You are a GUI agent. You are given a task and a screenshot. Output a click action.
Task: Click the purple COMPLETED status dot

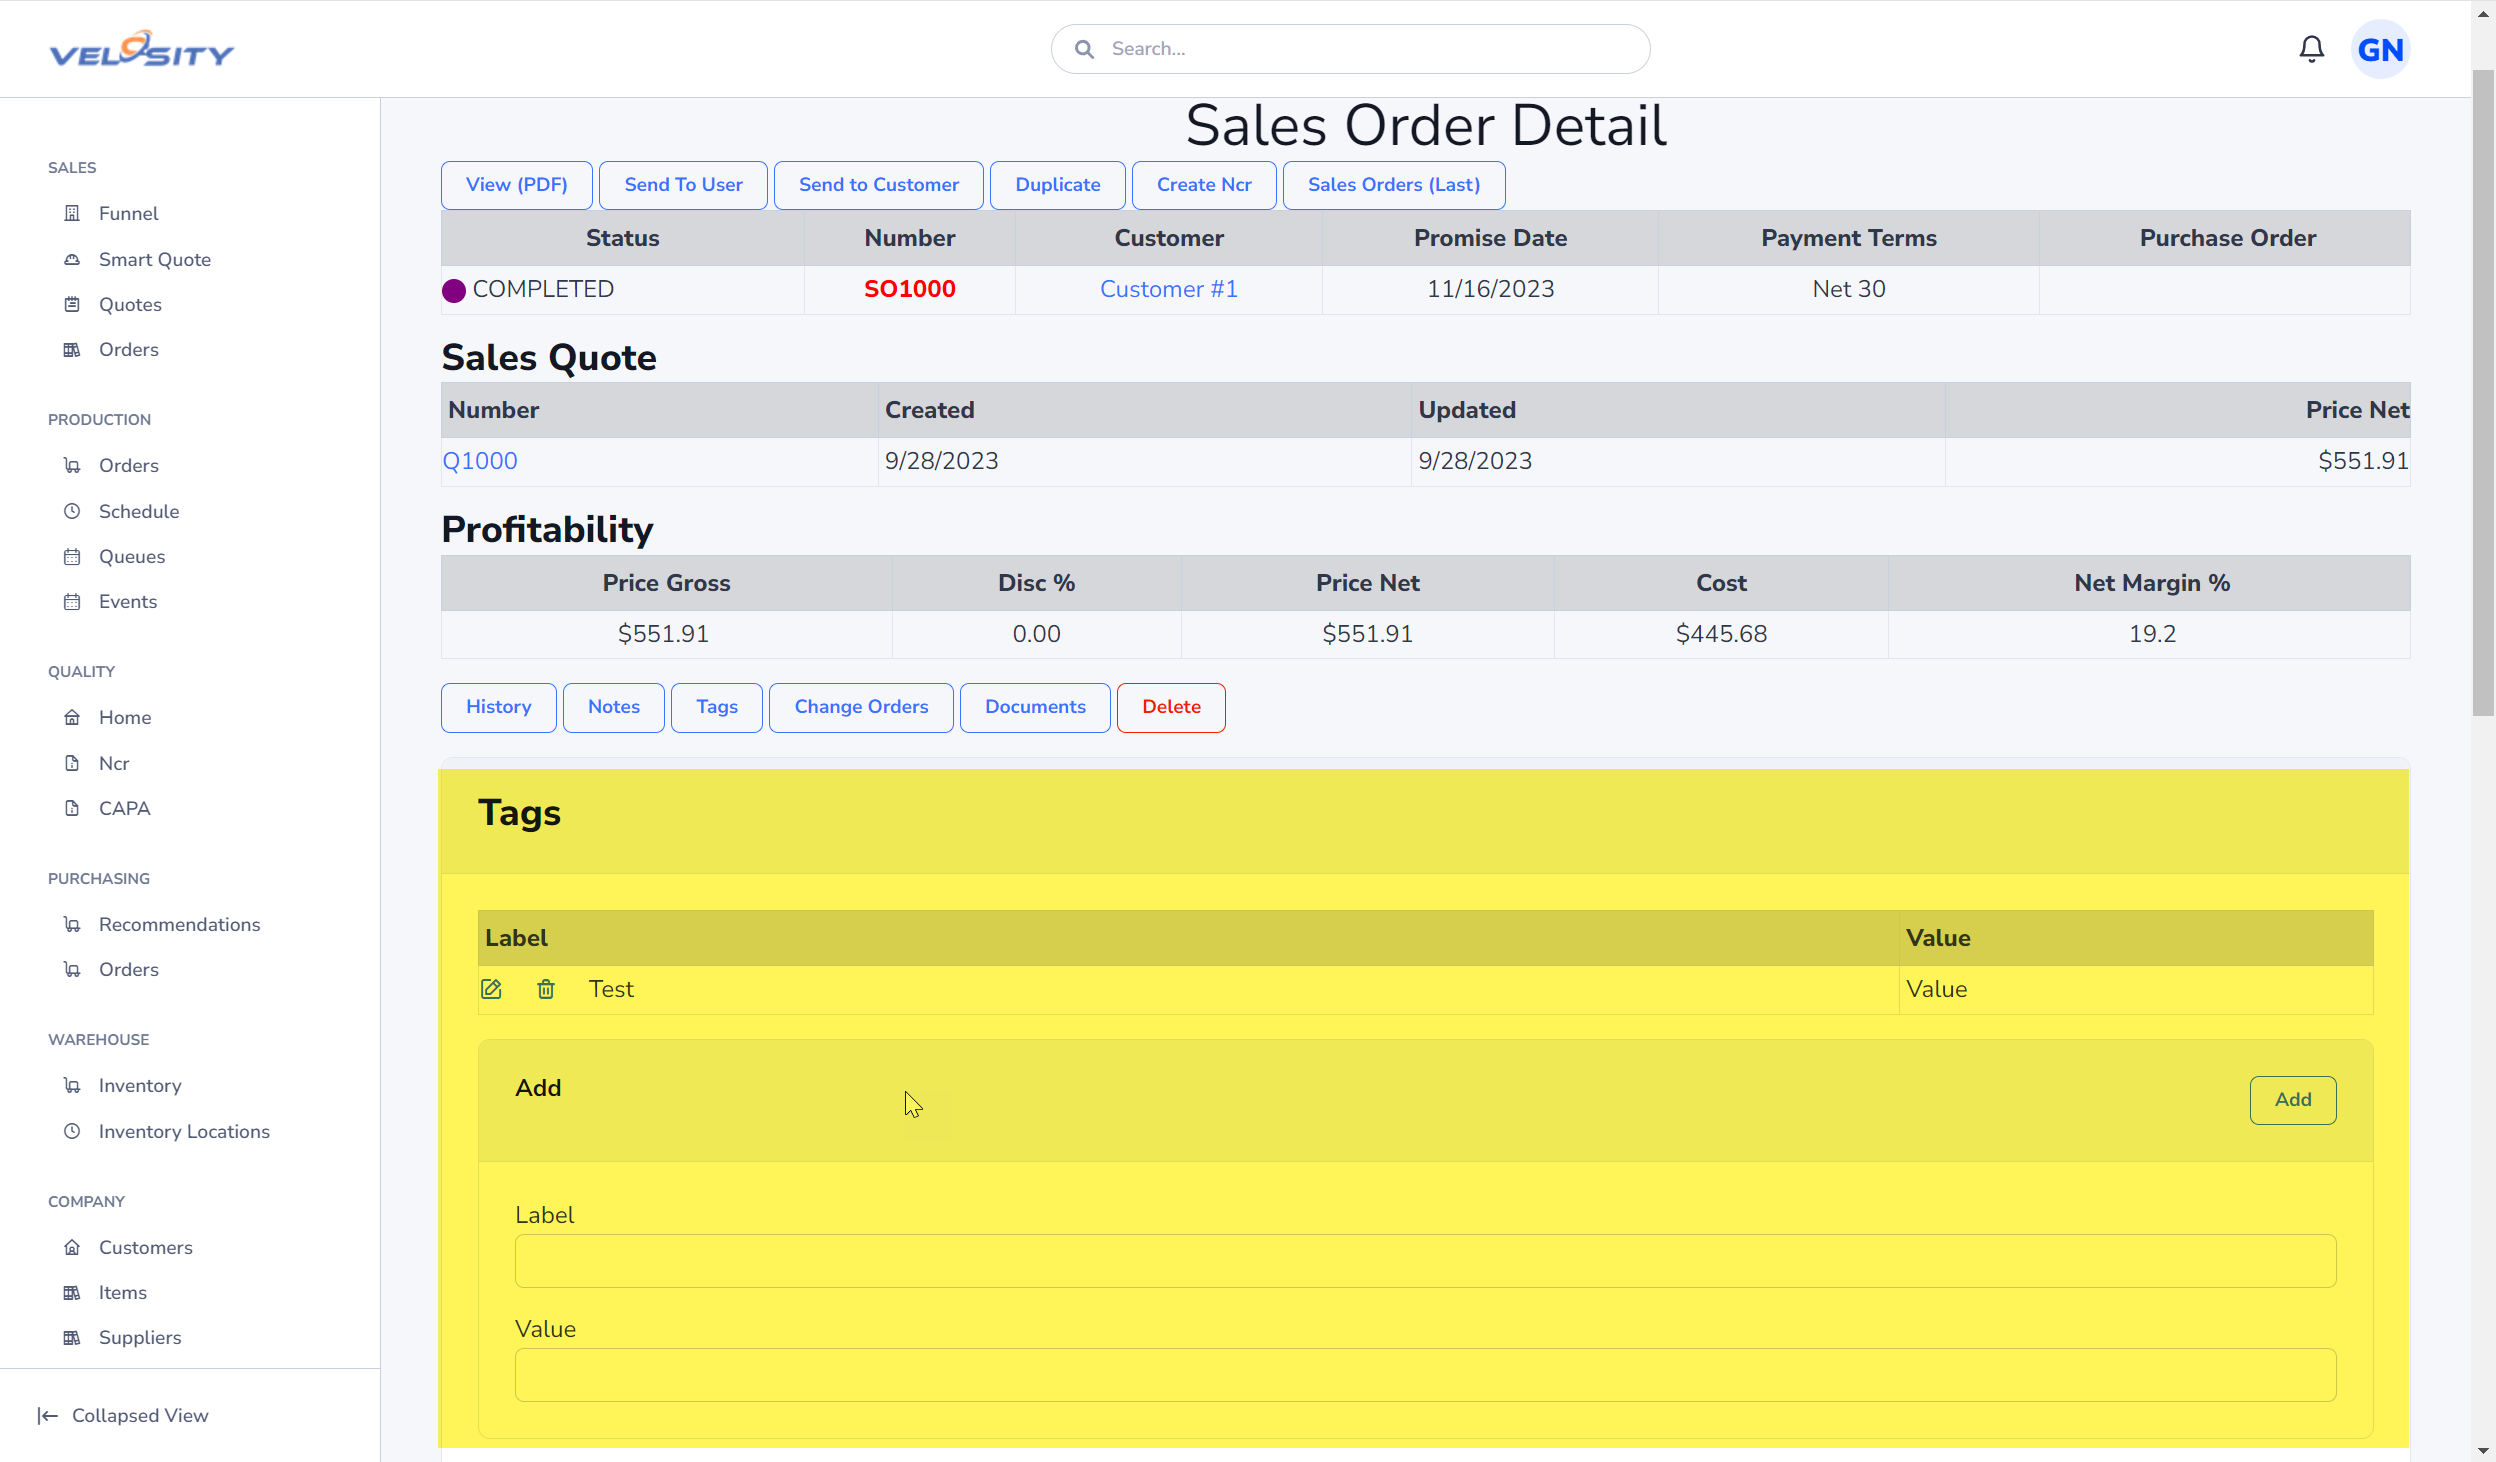tap(454, 291)
